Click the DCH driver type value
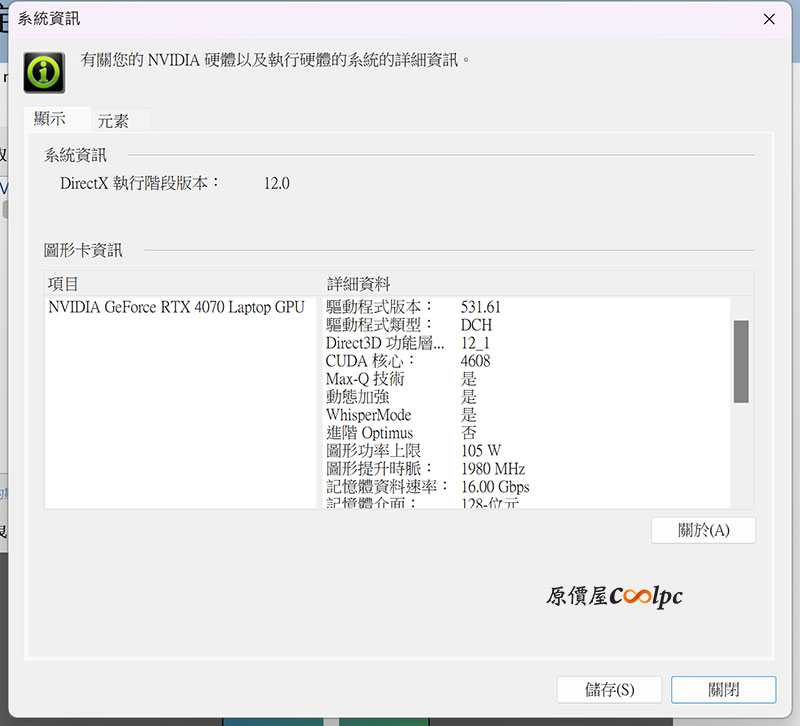 pyautogui.click(x=477, y=325)
